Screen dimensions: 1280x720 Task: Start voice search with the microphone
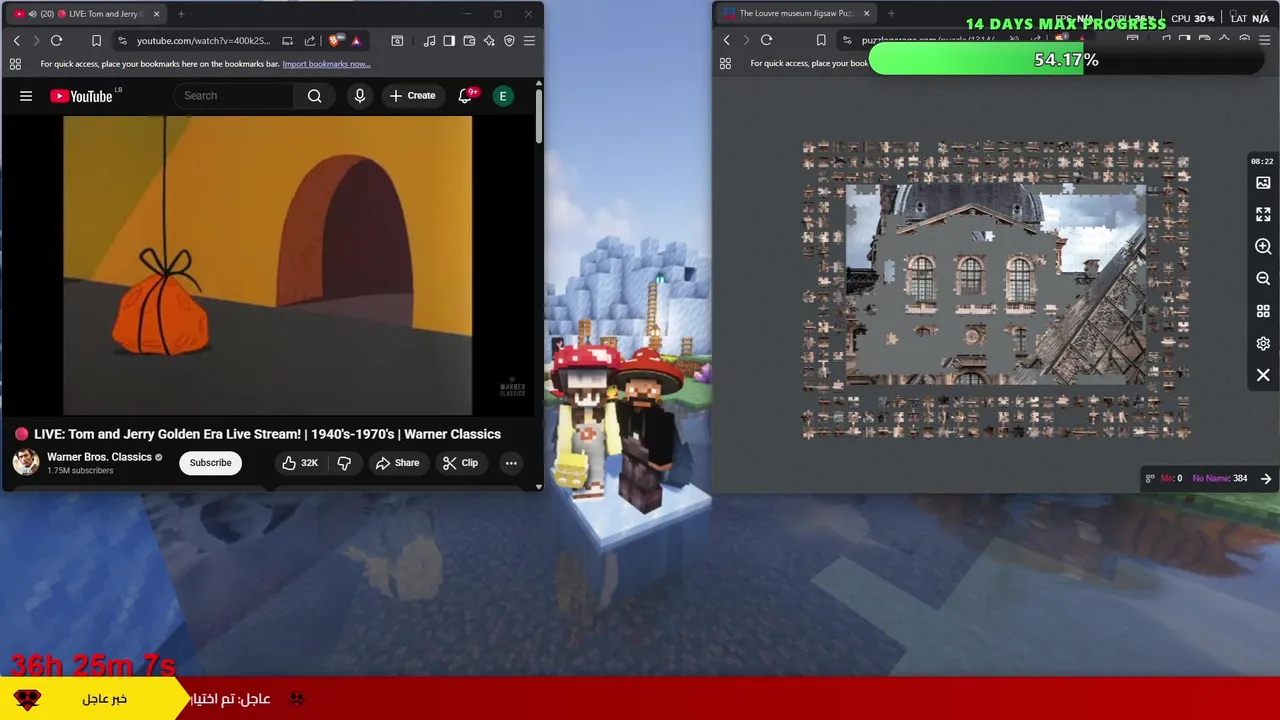pos(360,96)
